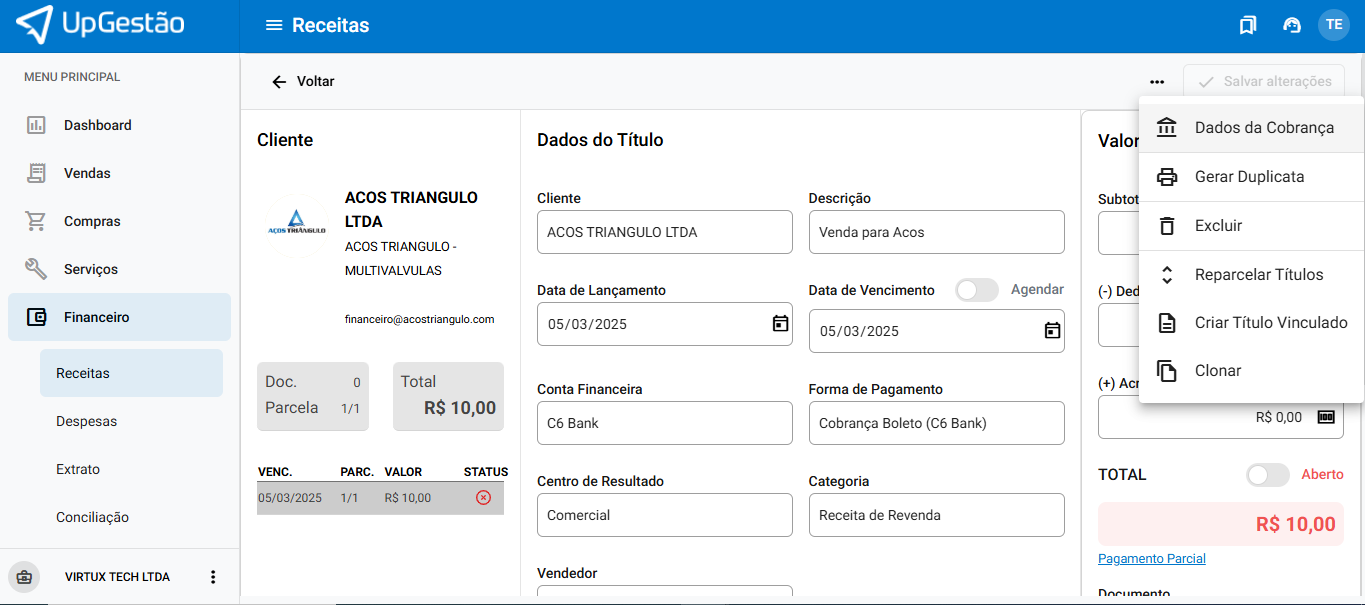Enable the Agendar toggle
The width and height of the screenshot is (1365, 605).
976,290
